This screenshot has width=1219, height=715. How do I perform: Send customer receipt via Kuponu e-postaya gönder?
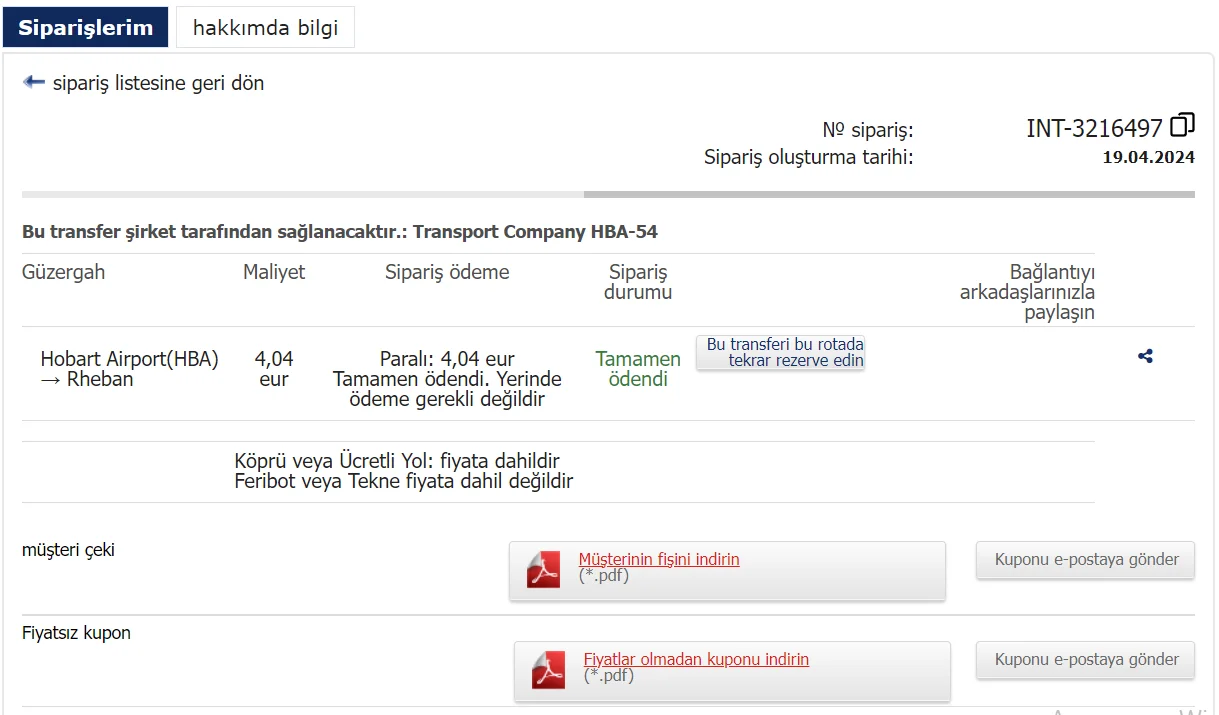click(1086, 560)
